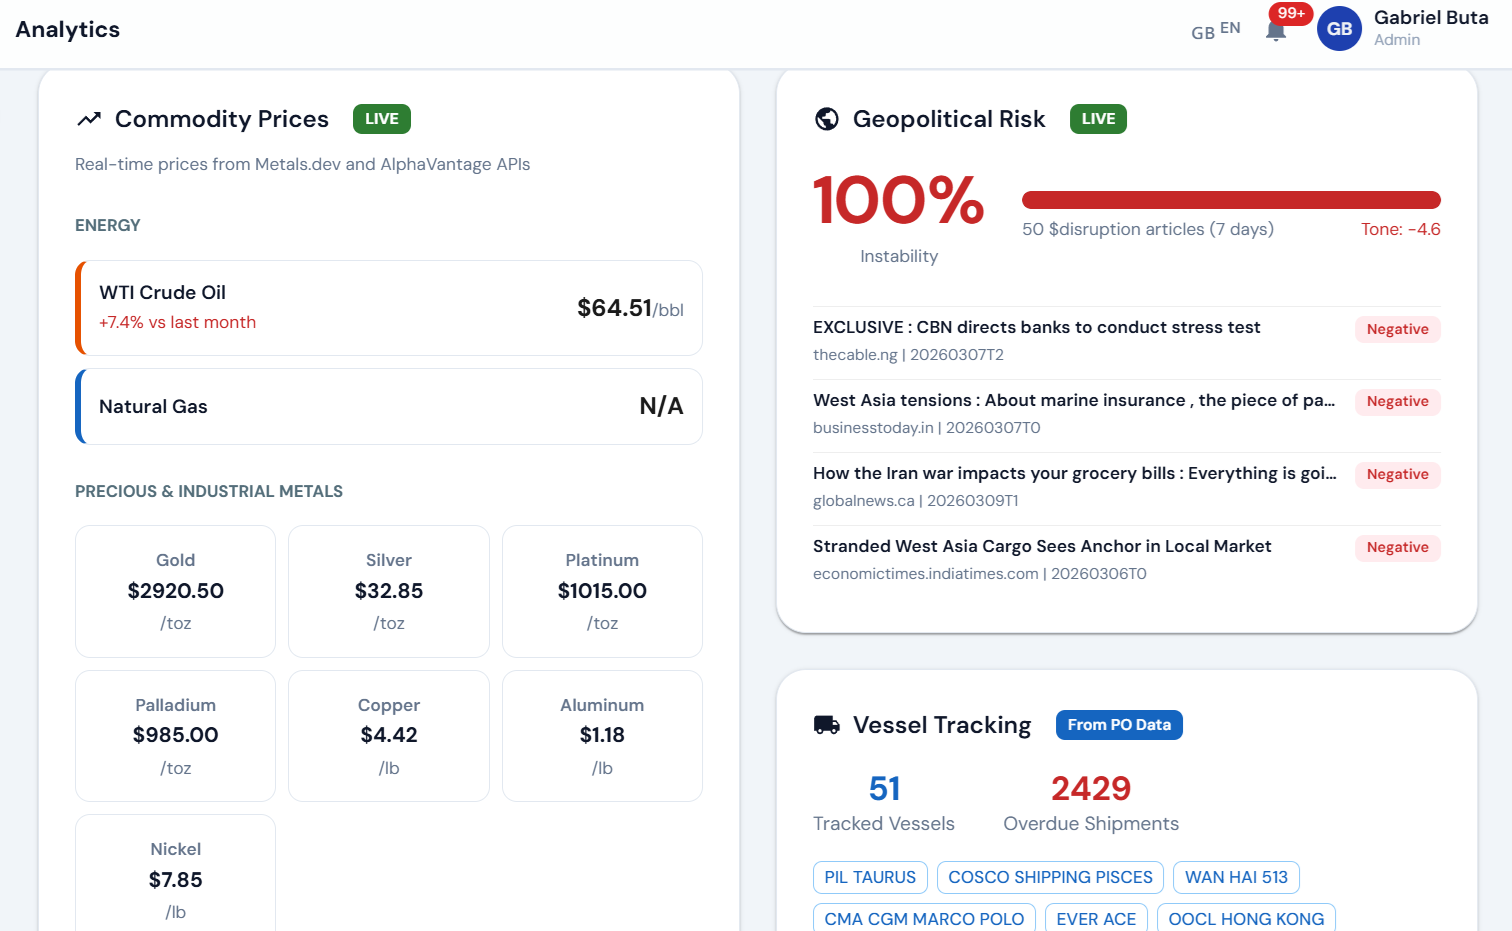Select the WAN HAI 513 vessel
This screenshot has height=931, width=1512.
(1236, 877)
